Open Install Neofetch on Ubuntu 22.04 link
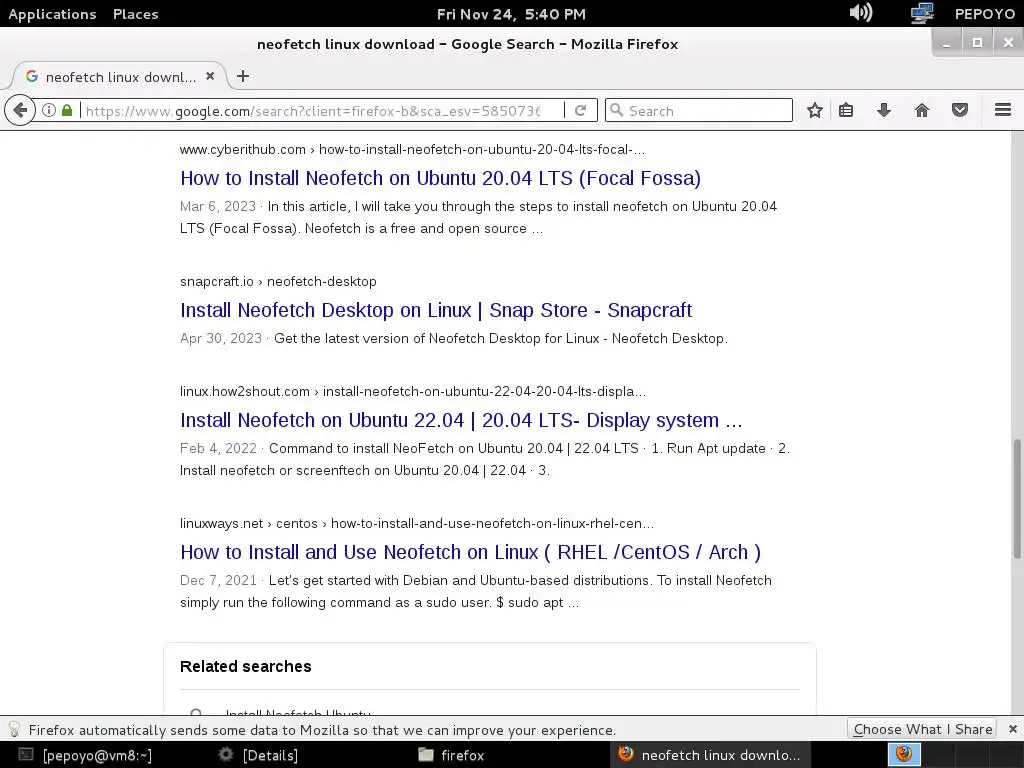The width and height of the screenshot is (1024, 768). tap(461, 420)
